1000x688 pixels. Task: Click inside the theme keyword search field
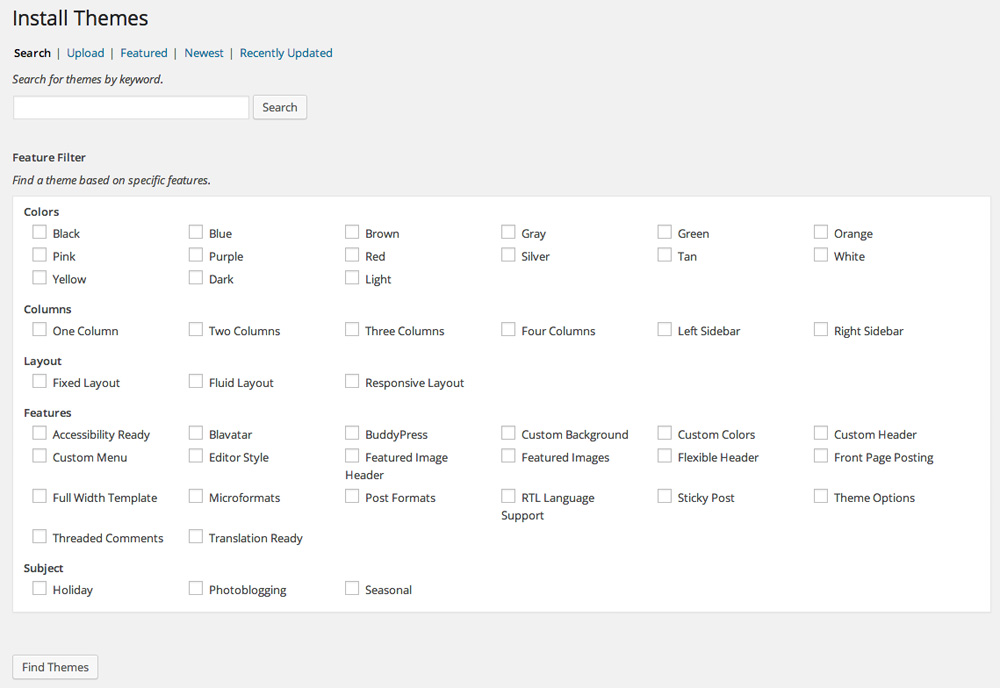130,107
